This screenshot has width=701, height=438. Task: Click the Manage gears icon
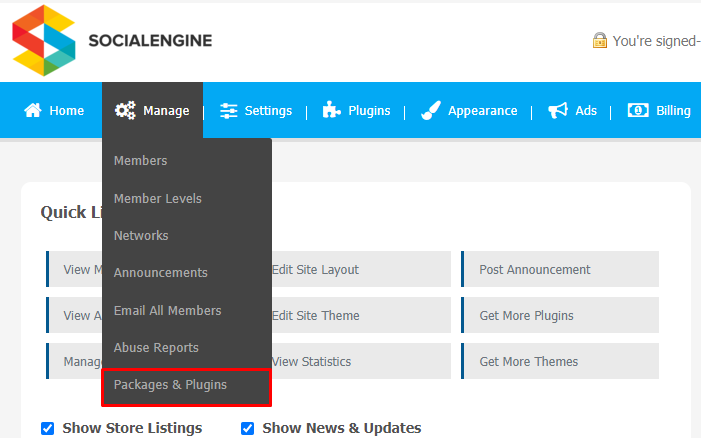coord(125,110)
